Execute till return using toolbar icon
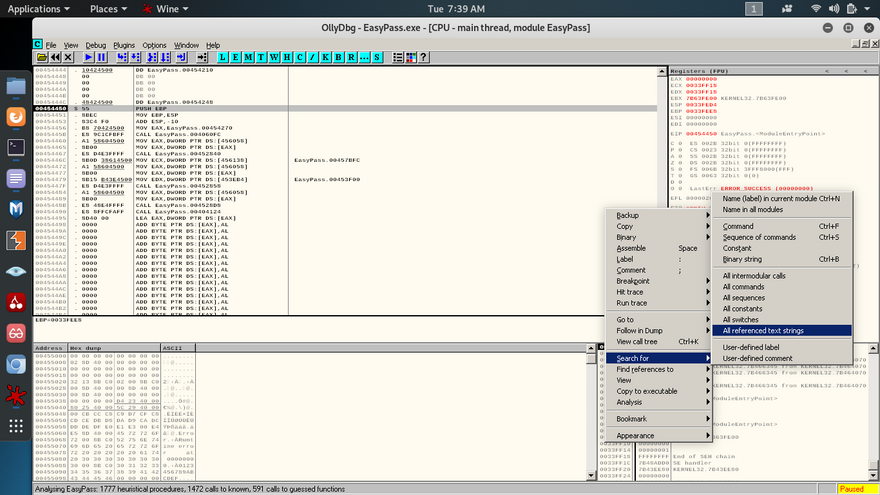The width and height of the screenshot is (880, 495). (181, 57)
